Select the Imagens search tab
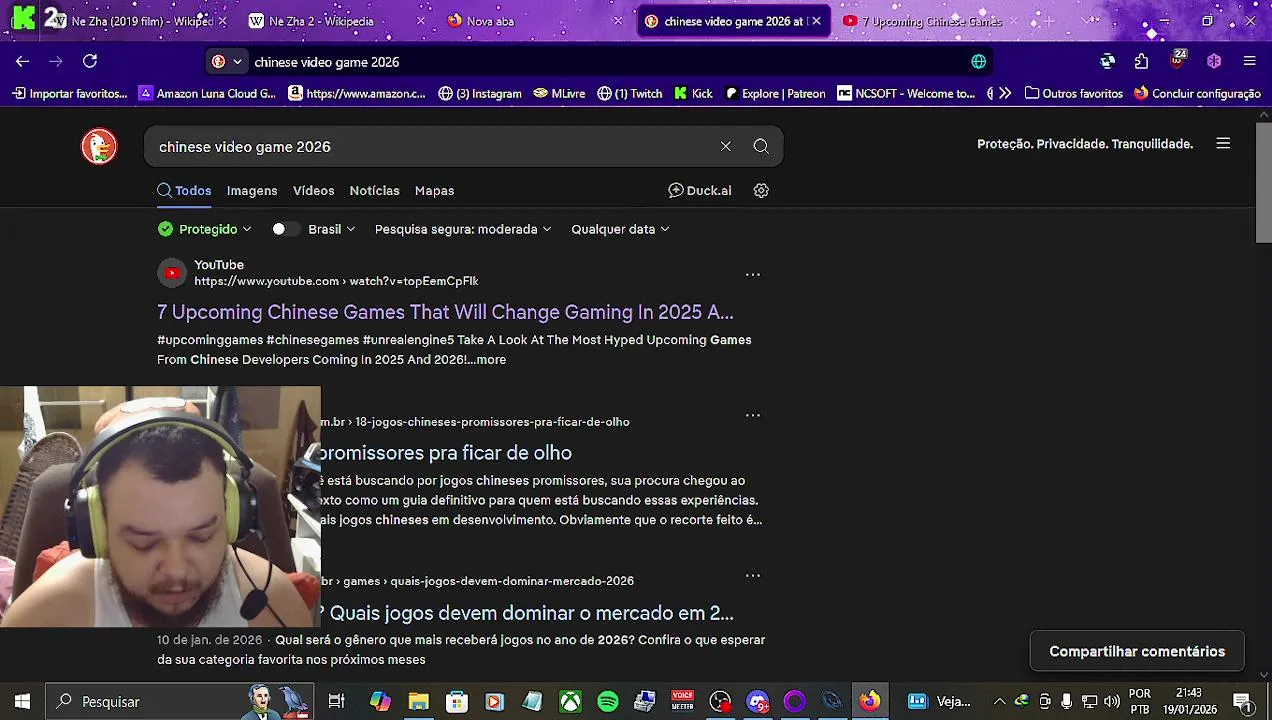Viewport: 1272px width, 720px height. pos(252,190)
